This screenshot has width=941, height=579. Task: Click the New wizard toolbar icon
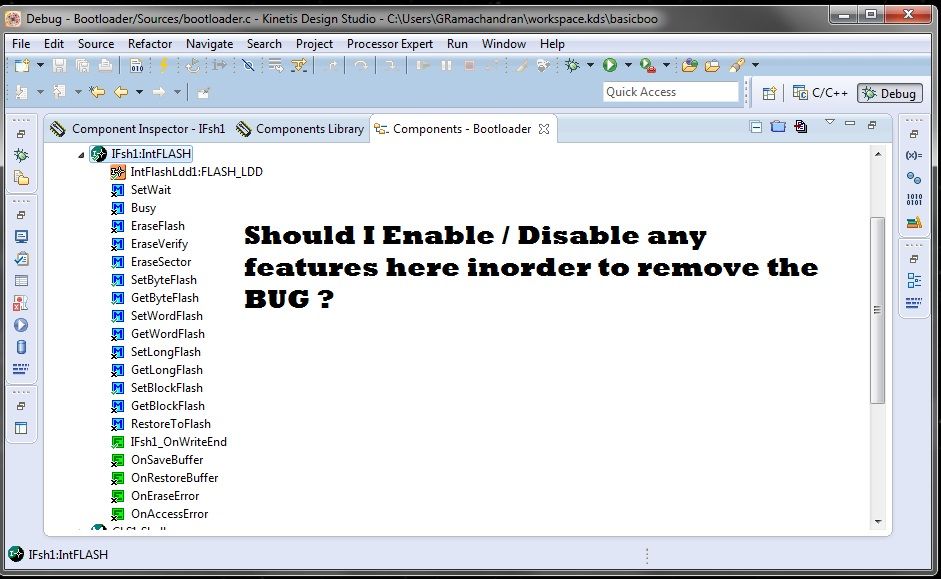[x=22, y=65]
